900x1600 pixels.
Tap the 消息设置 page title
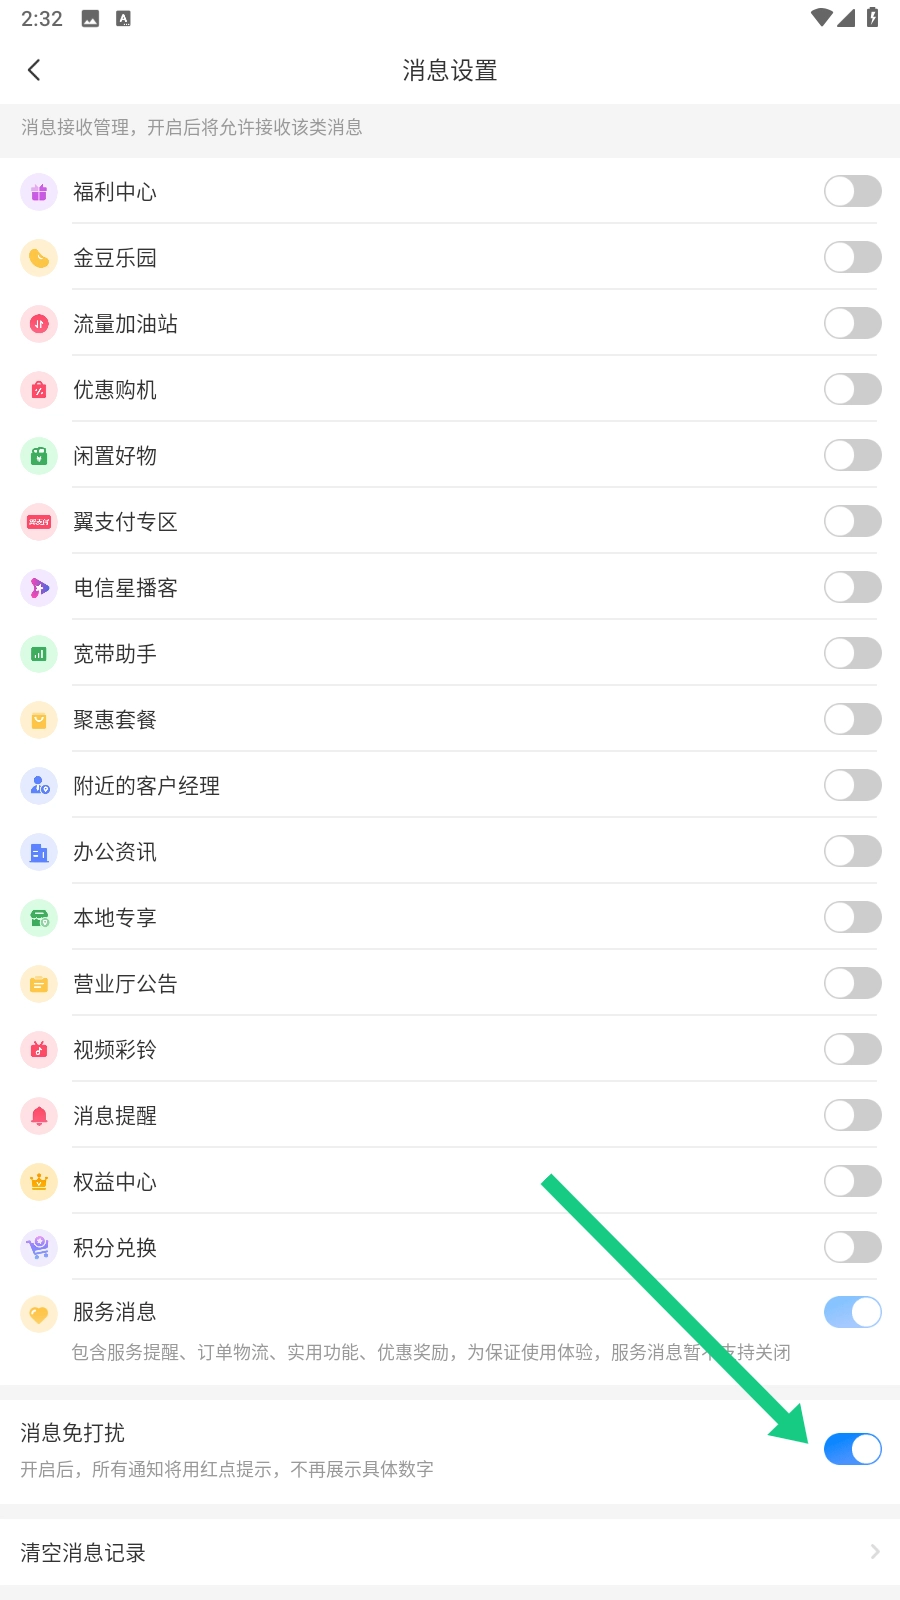click(x=450, y=71)
